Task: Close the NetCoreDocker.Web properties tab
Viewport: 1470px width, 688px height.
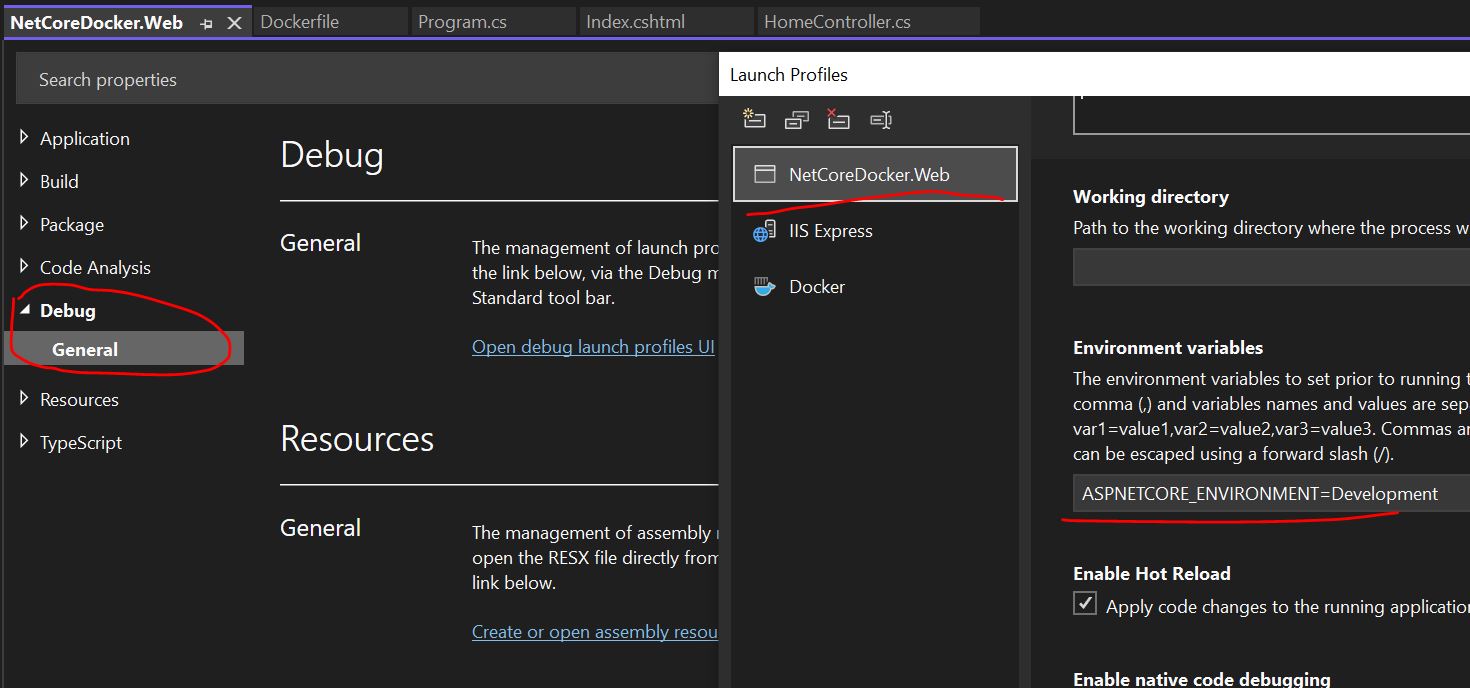Action: point(234,23)
